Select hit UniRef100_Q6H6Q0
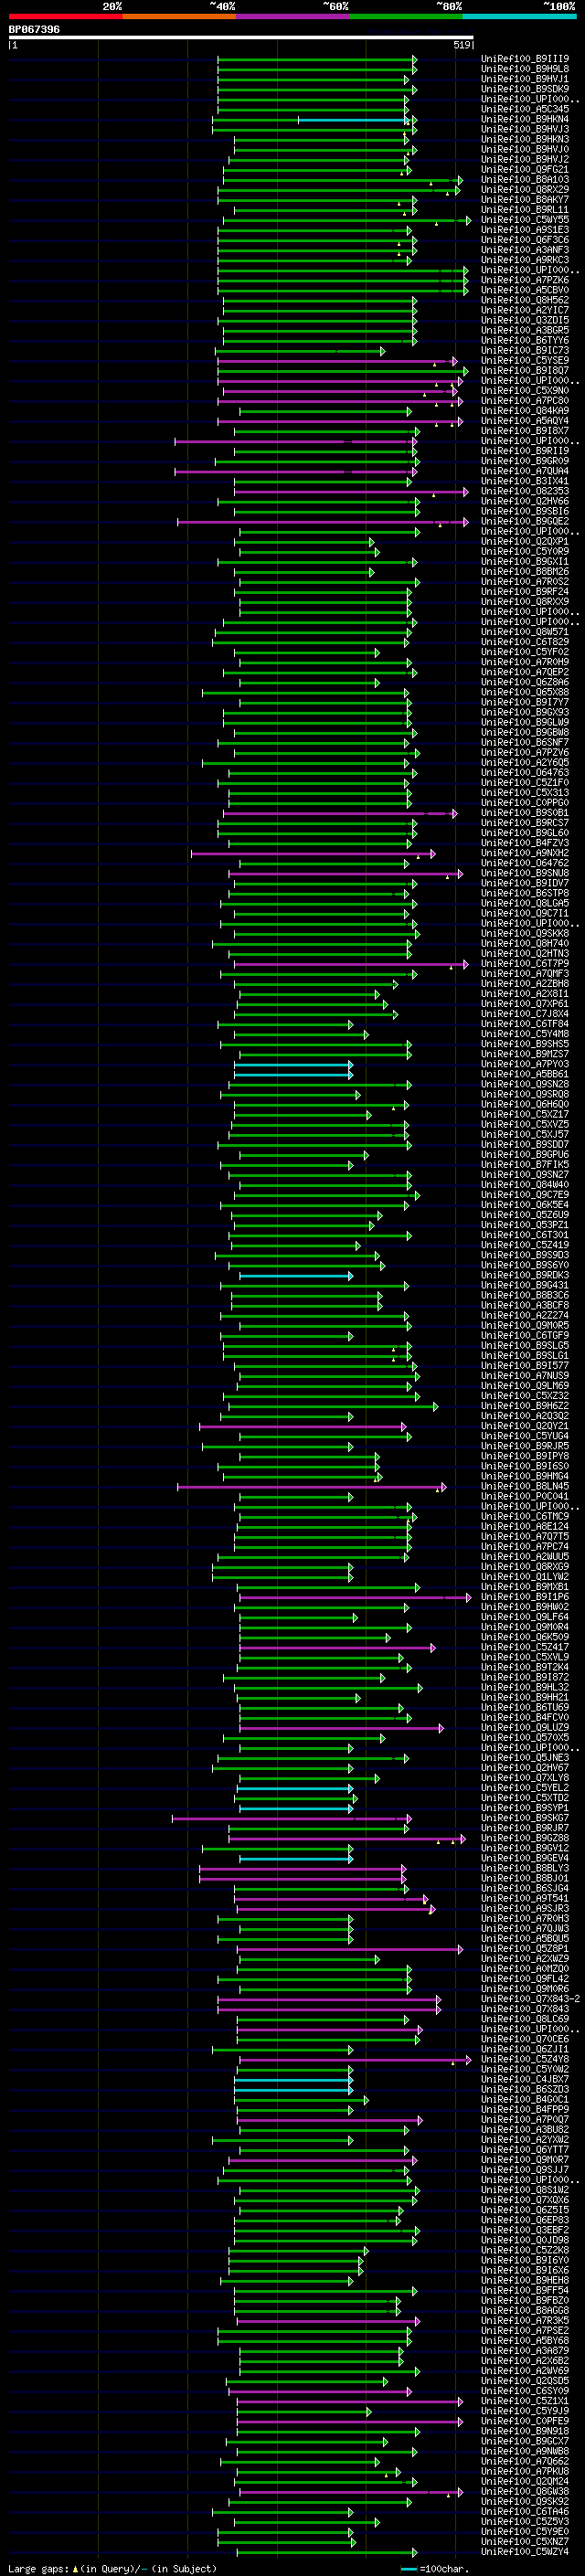 [x=524, y=1104]
